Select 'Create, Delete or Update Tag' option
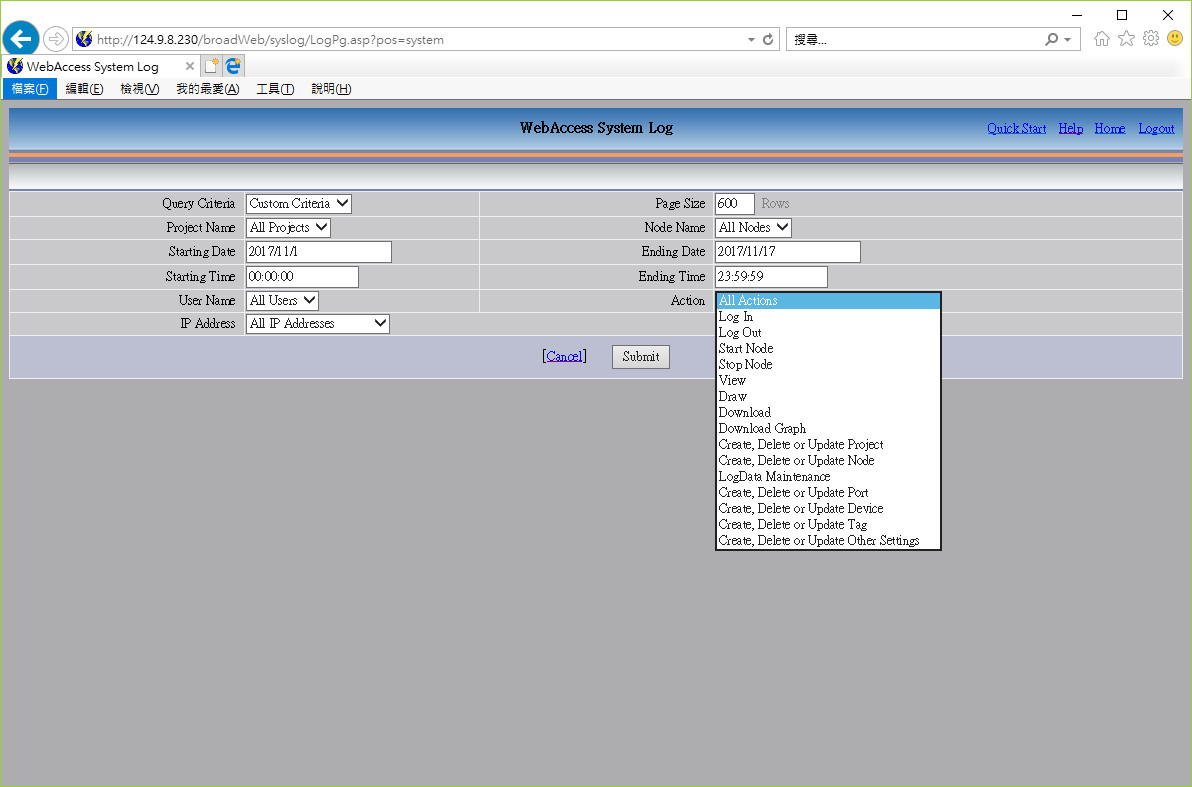The height and width of the screenshot is (787, 1192). [x=828, y=525]
